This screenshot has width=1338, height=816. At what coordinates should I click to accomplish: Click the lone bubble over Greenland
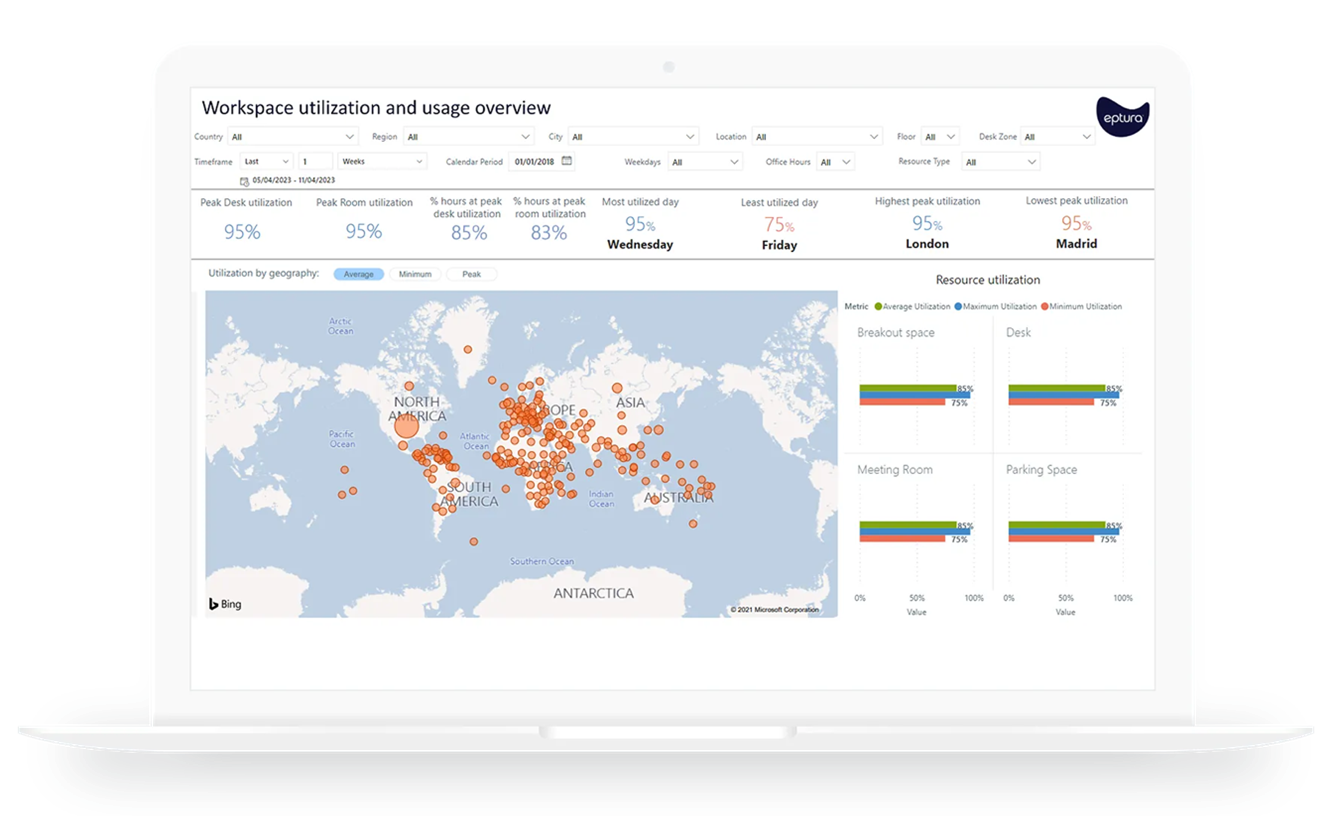467,350
